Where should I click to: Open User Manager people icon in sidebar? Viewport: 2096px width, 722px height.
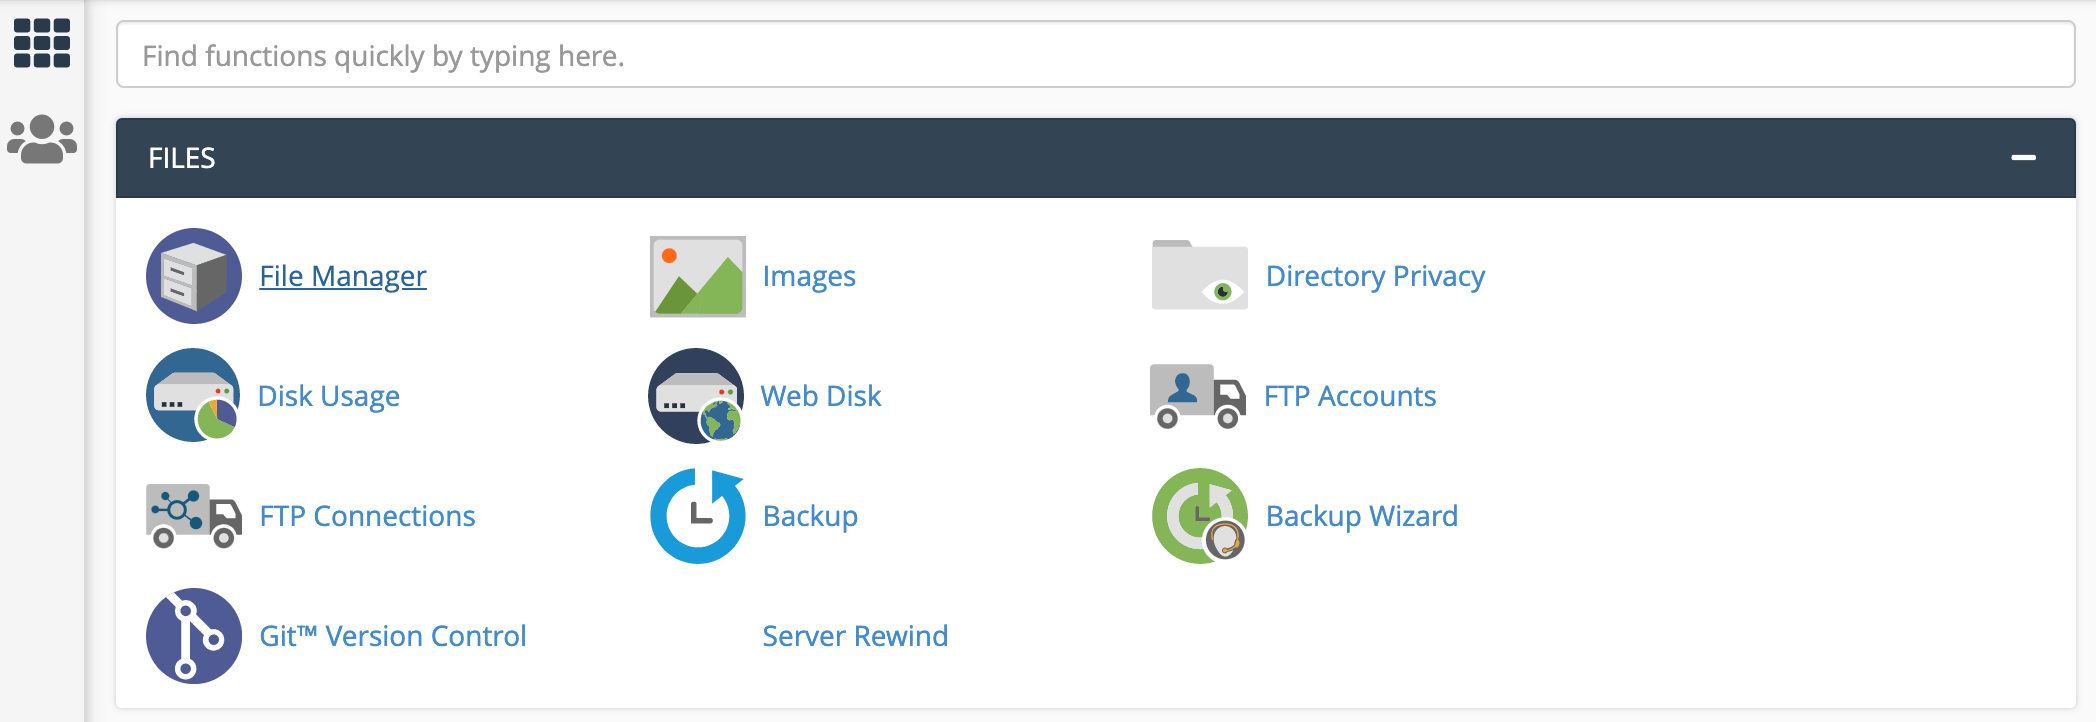[x=42, y=139]
